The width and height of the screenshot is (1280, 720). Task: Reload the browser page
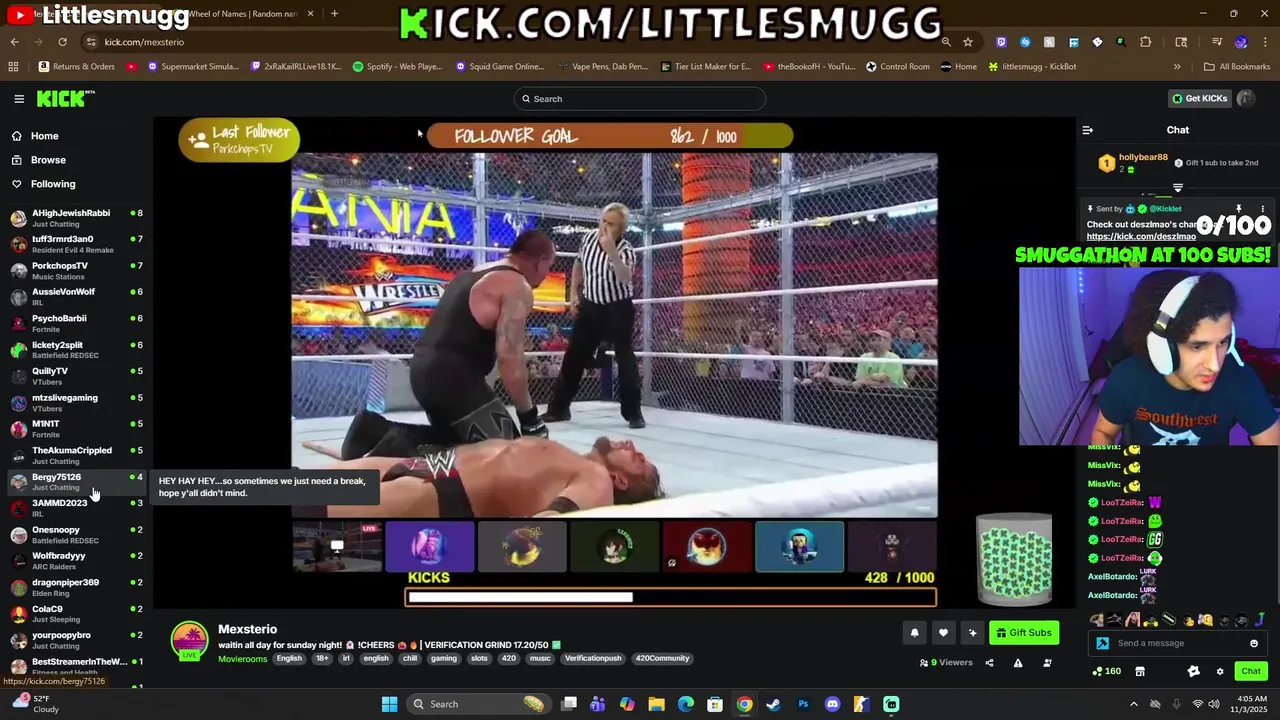pyautogui.click(x=62, y=42)
